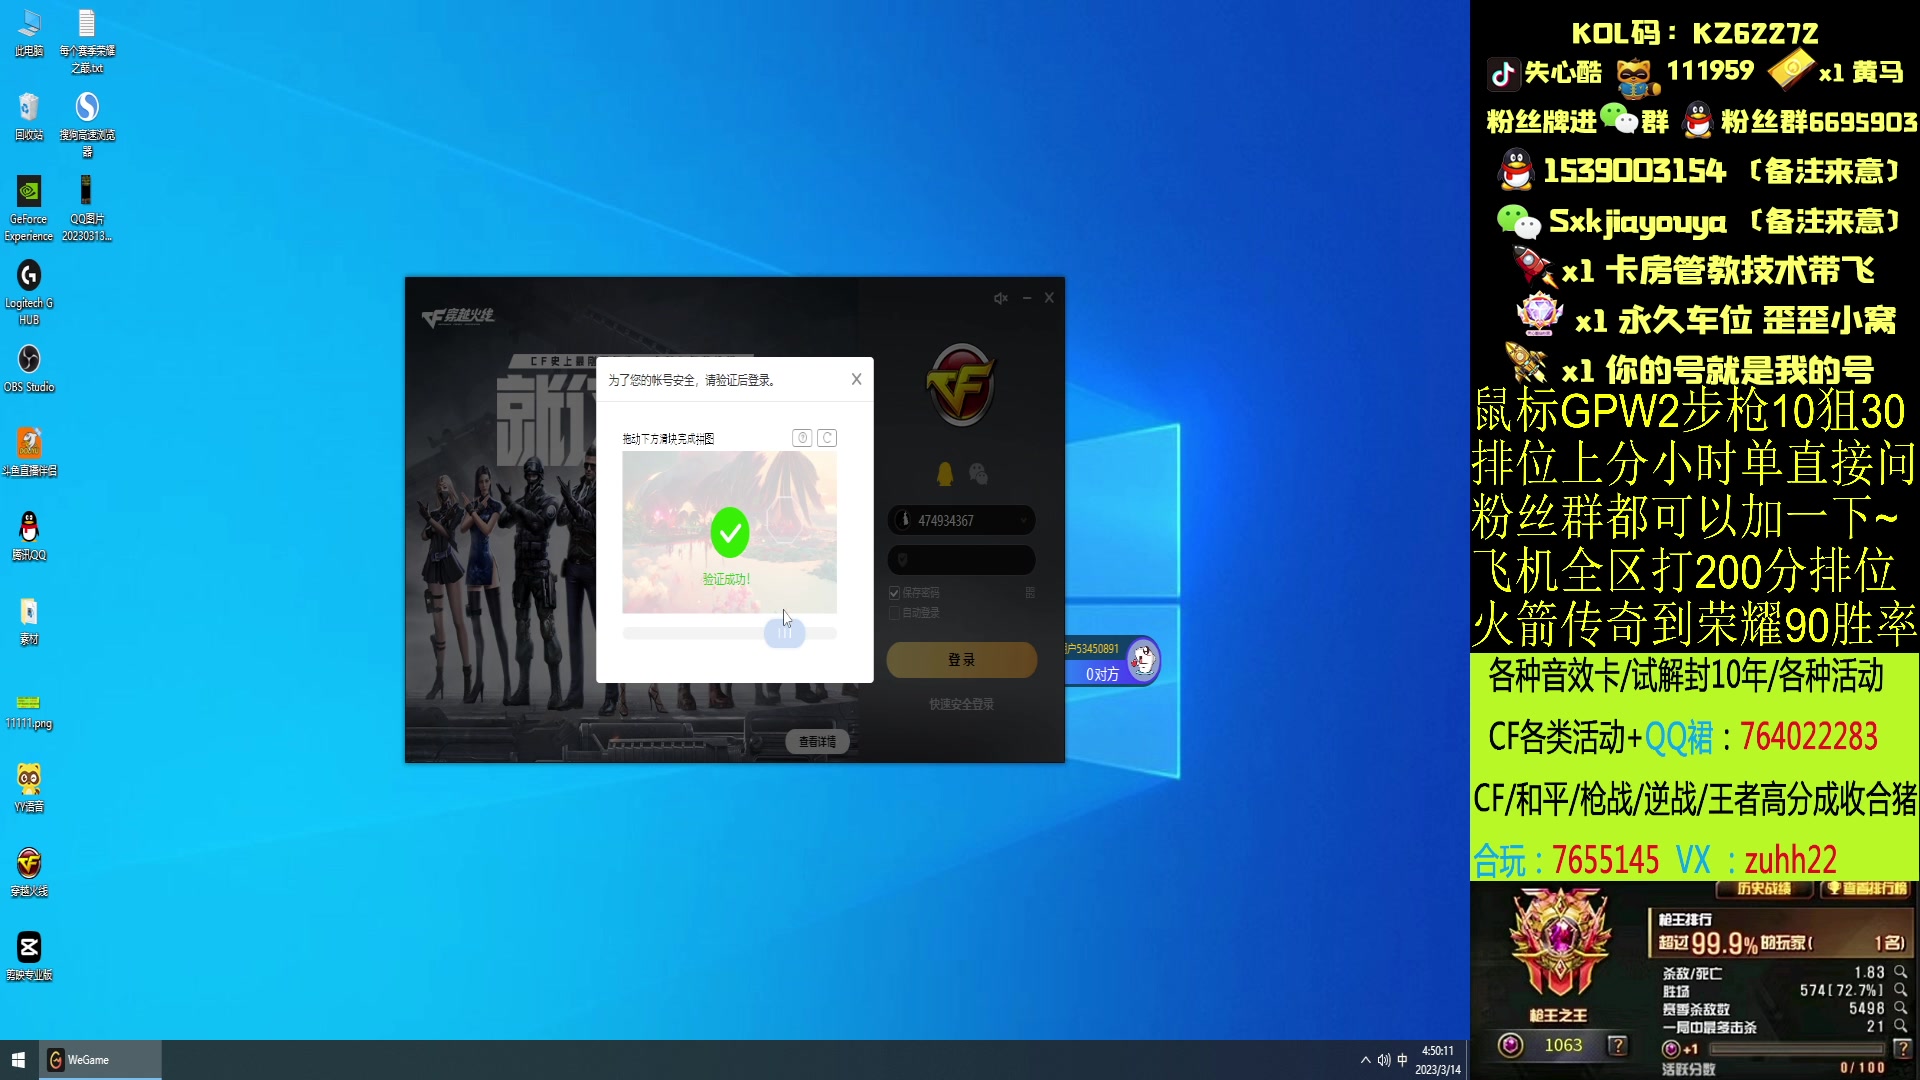The image size is (1920, 1080).
Task: Click question mark beside 活跃分数 progress bar
Action: [1903, 1048]
